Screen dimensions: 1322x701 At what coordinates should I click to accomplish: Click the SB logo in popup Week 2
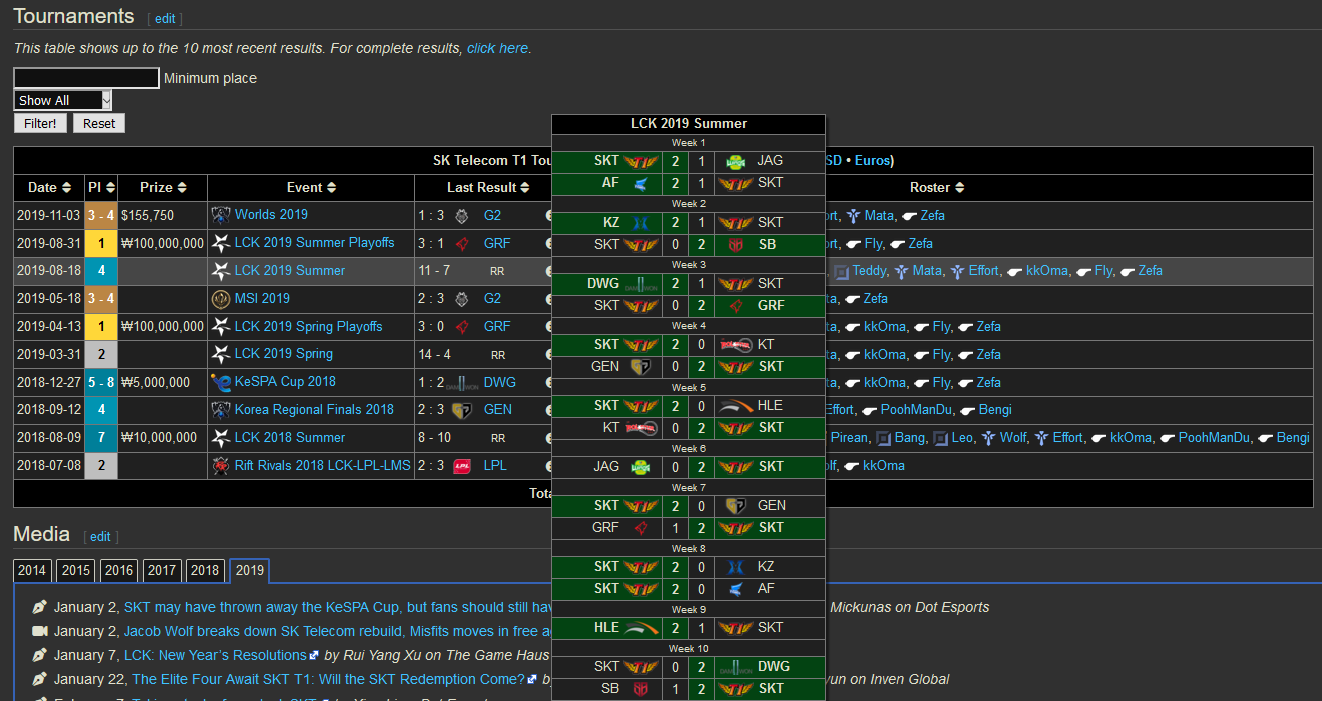[736, 245]
